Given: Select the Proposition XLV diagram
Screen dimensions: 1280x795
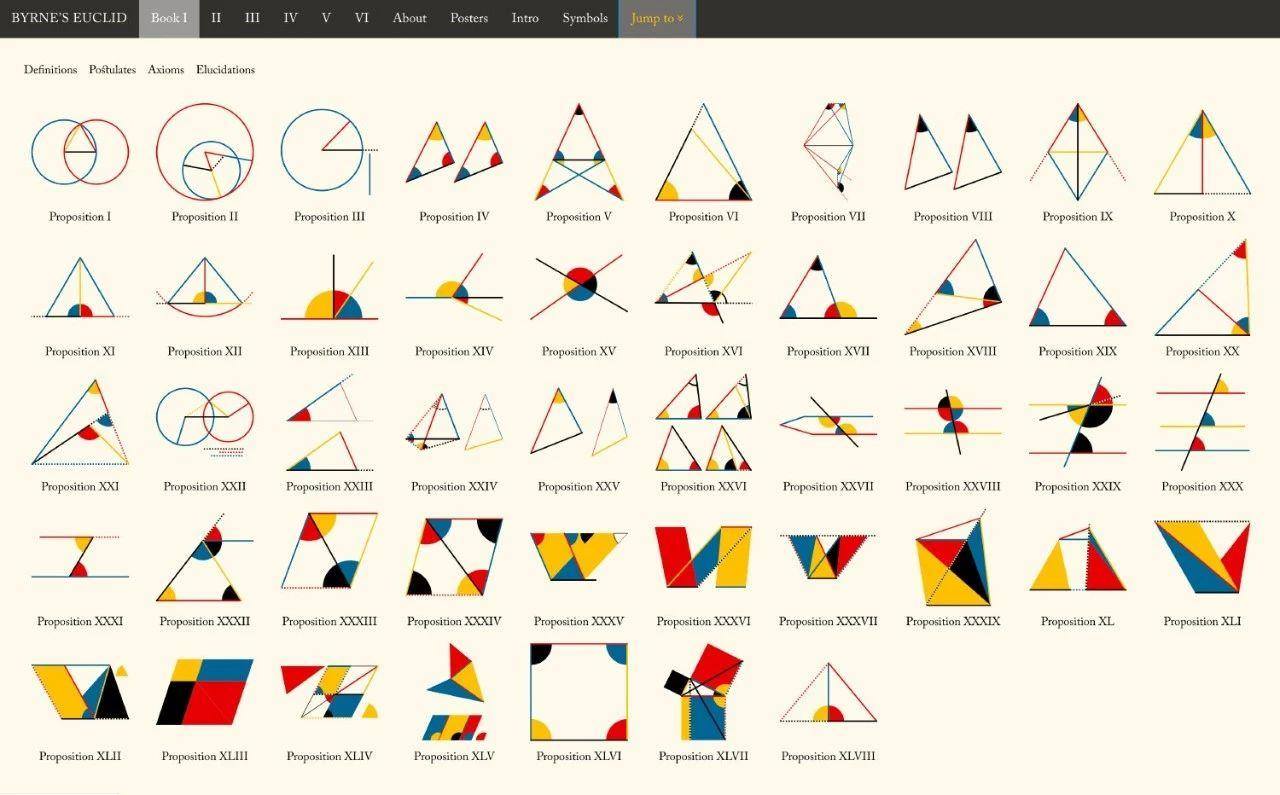Looking at the screenshot, I should [454, 692].
